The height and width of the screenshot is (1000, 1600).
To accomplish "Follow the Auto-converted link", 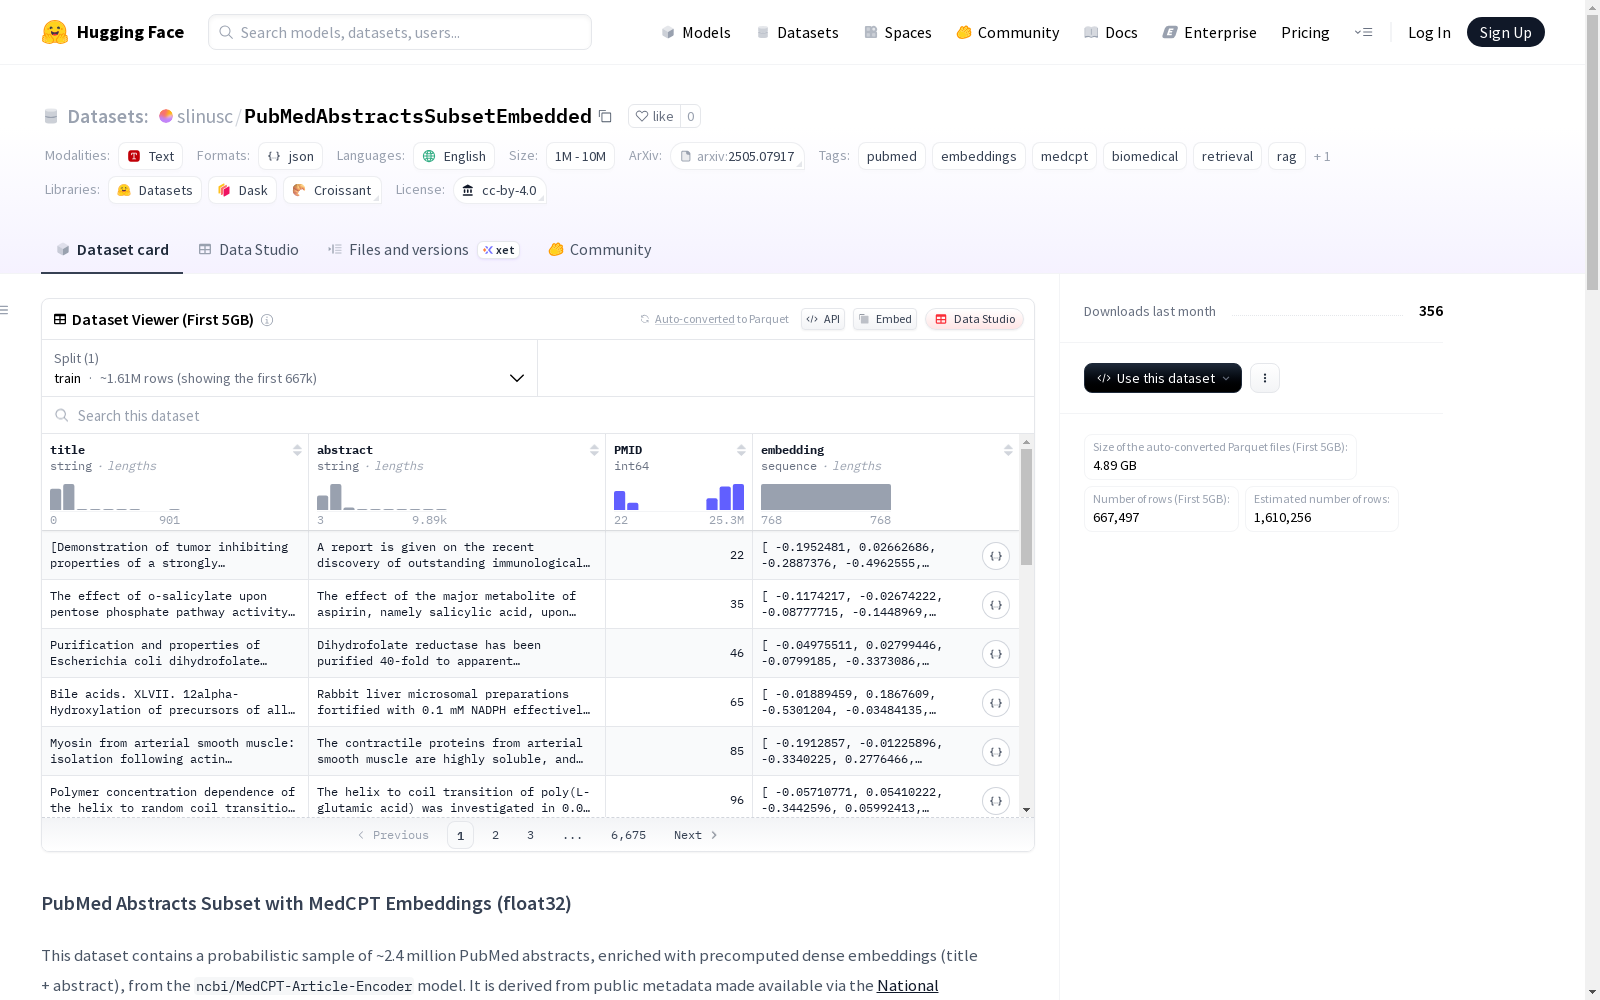I will point(694,319).
